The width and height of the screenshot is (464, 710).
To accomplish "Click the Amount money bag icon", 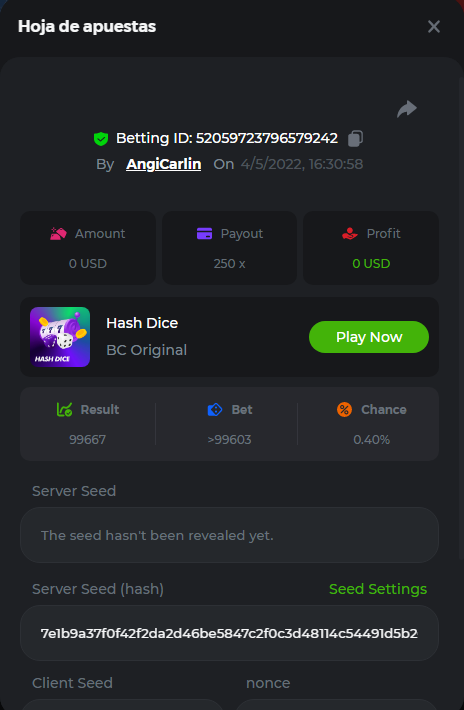I will [58, 234].
